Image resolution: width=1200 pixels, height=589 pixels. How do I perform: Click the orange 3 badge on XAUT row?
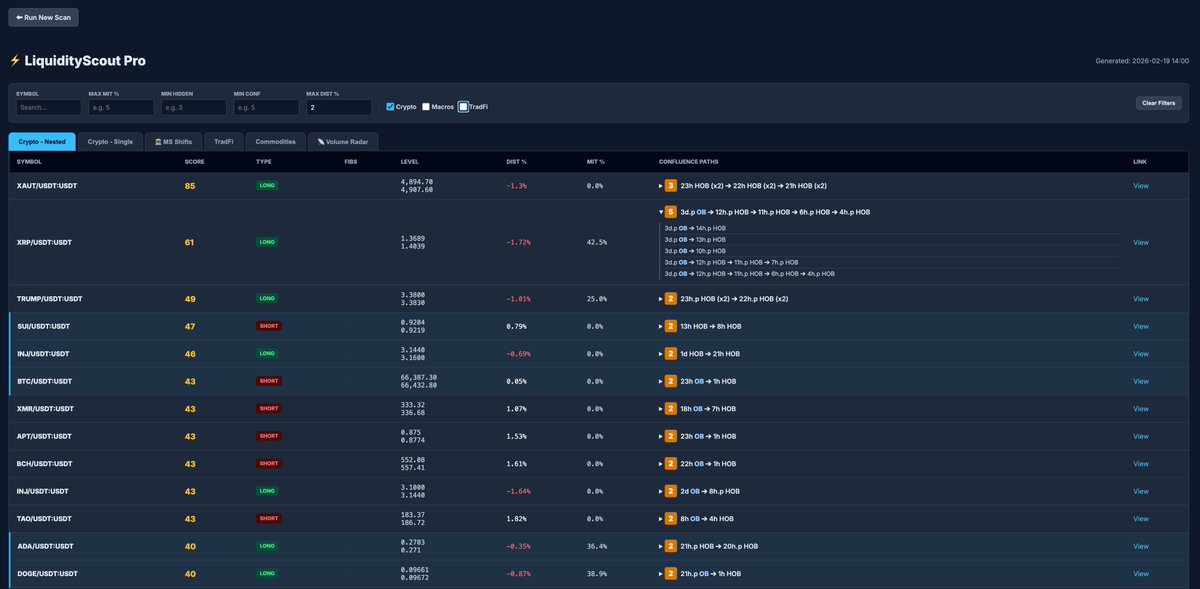click(671, 186)
